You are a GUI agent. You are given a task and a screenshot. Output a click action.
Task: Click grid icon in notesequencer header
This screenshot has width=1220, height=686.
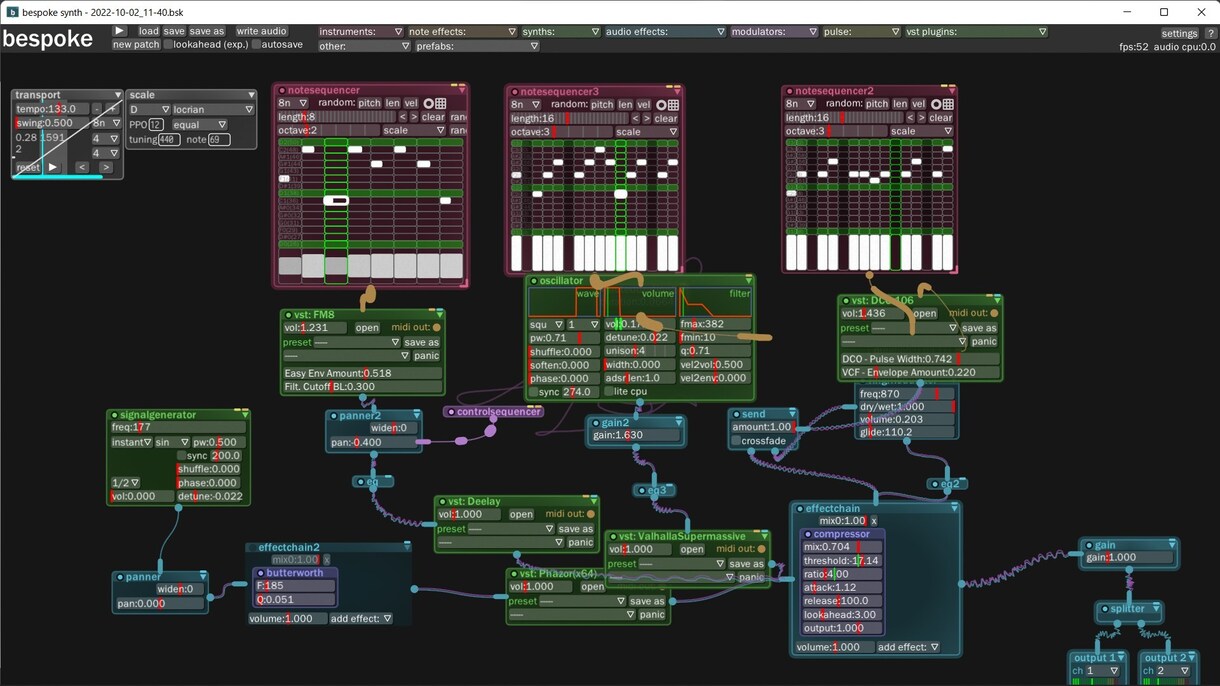441,103
